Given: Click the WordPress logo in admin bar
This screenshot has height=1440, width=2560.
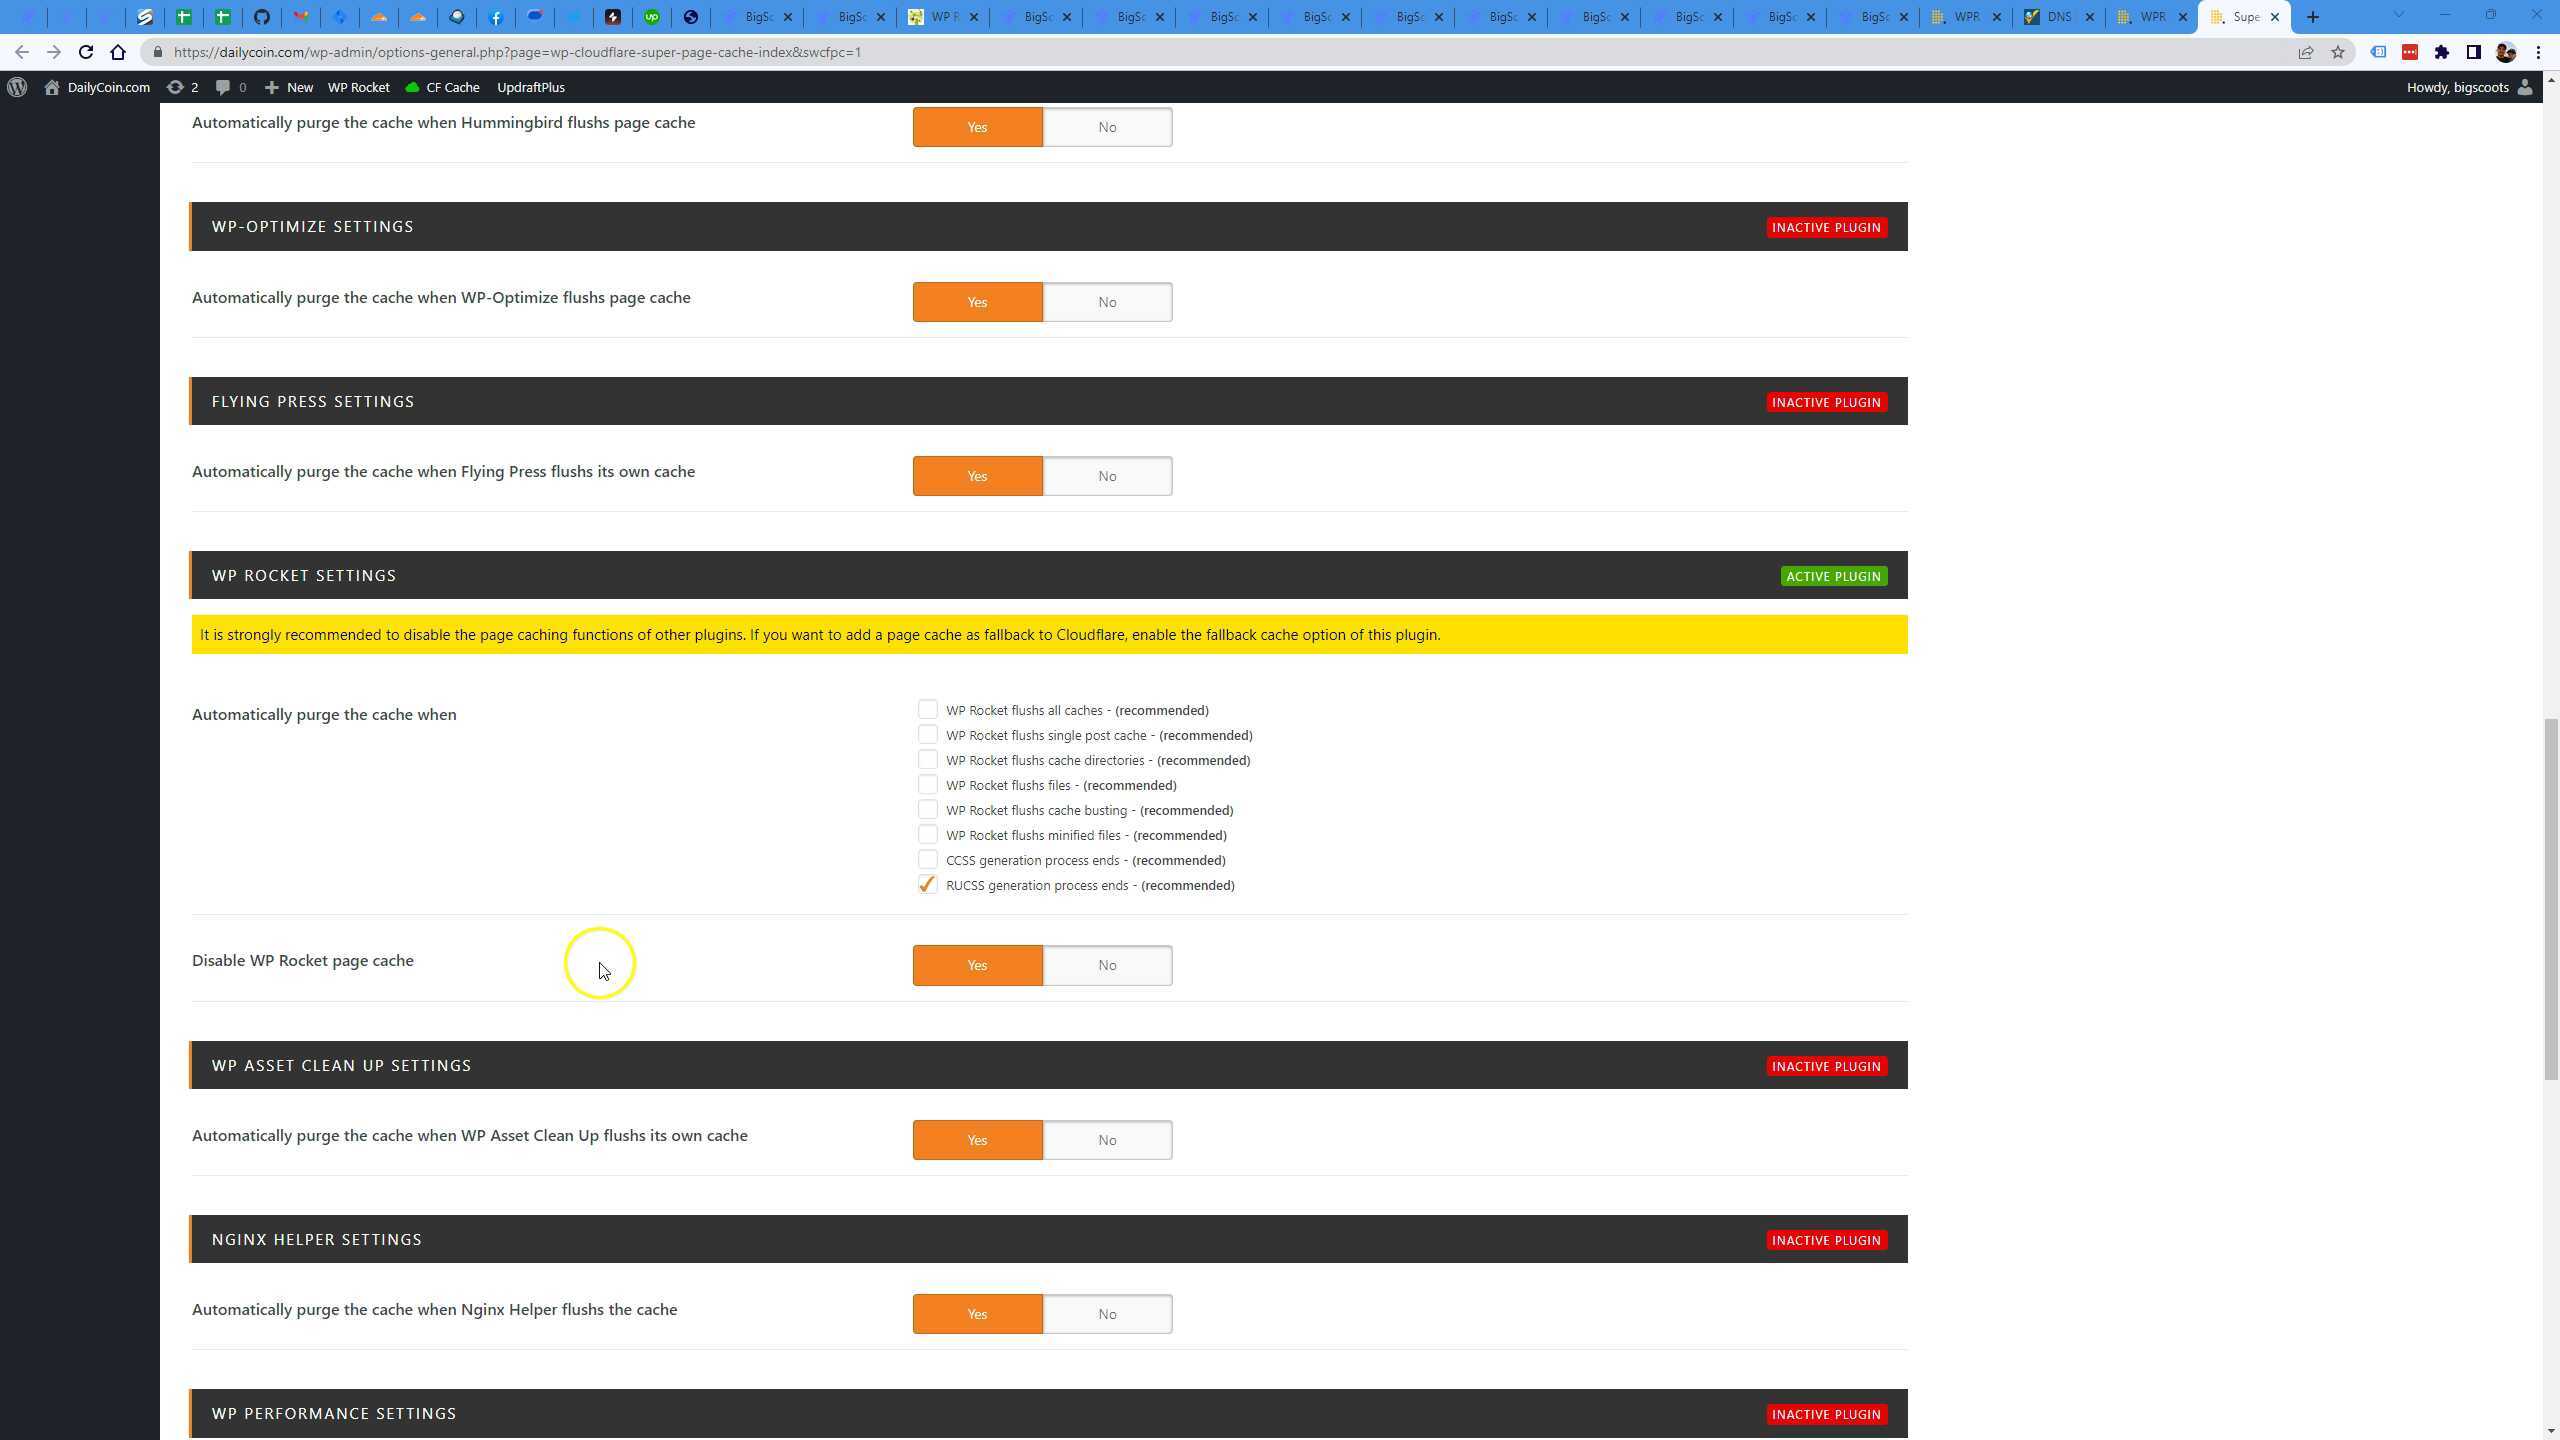Looking at the screenshot, I should 17,87.
